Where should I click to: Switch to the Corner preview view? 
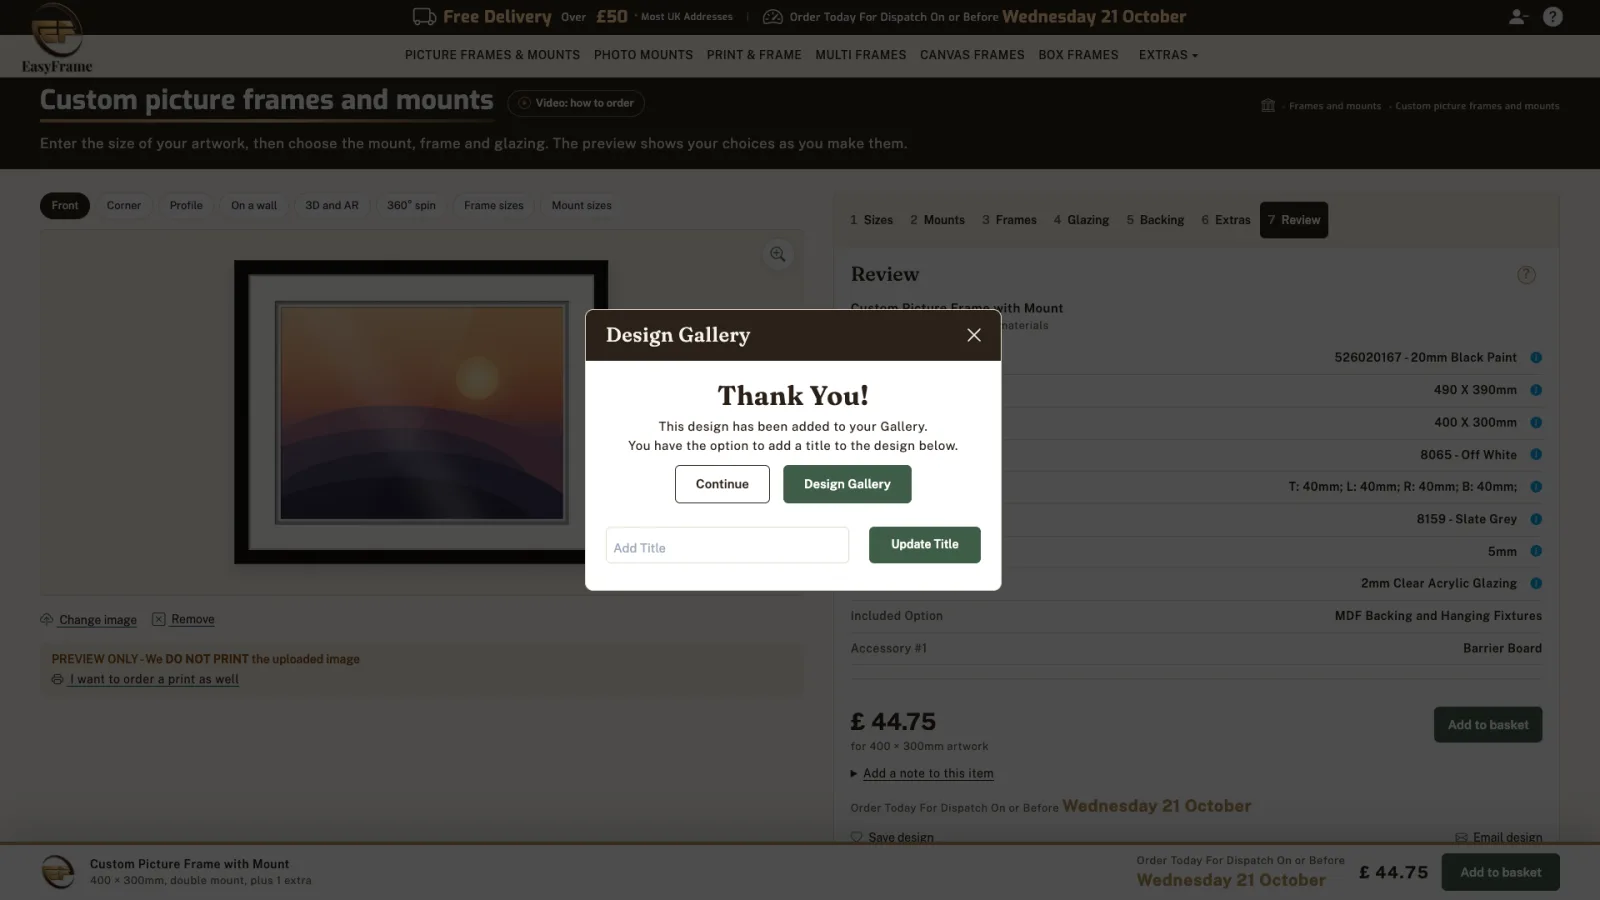124,206
